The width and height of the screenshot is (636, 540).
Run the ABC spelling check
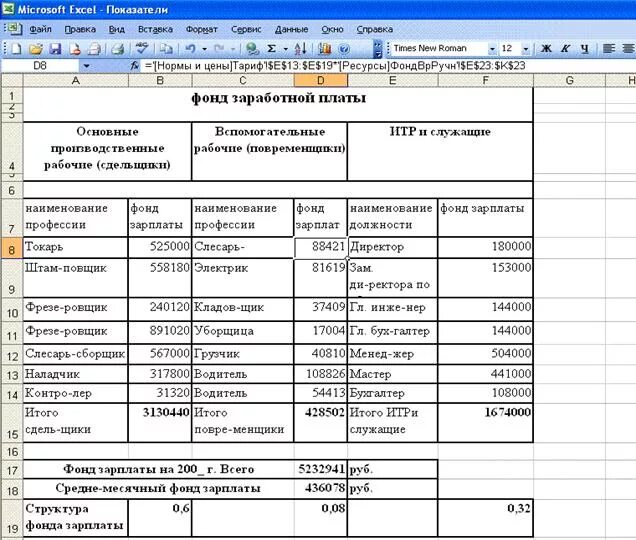[x=142, y=49]
